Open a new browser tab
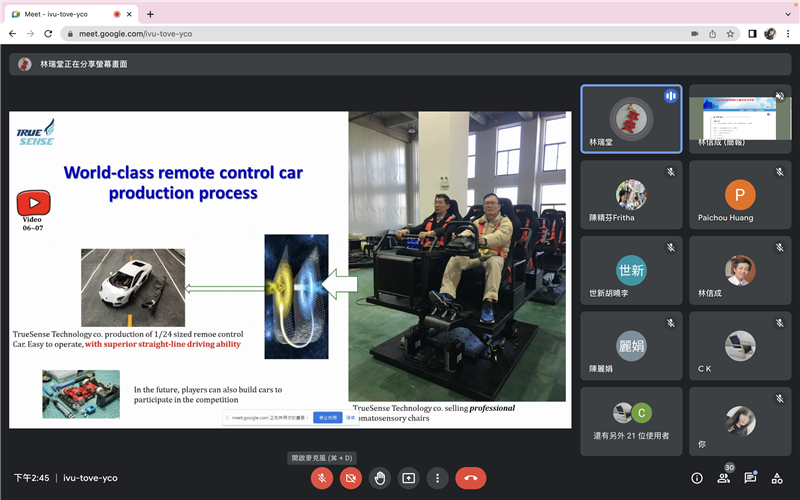 pos(150,14)
